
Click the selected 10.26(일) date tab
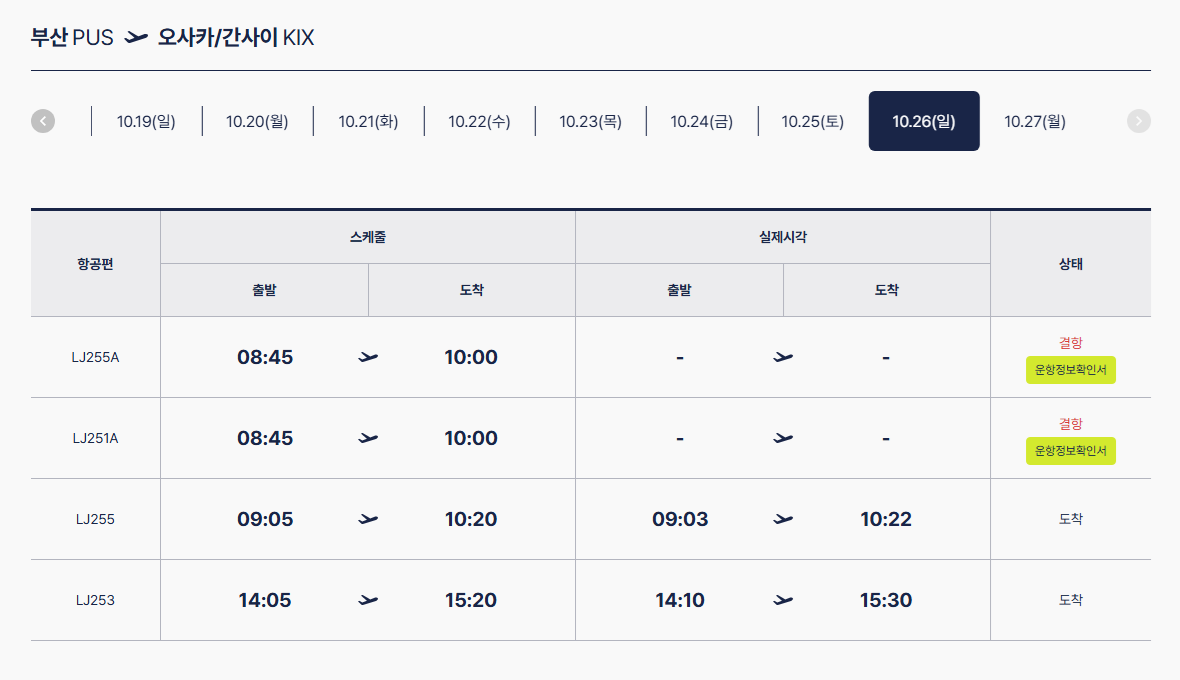tap(924, 121)
